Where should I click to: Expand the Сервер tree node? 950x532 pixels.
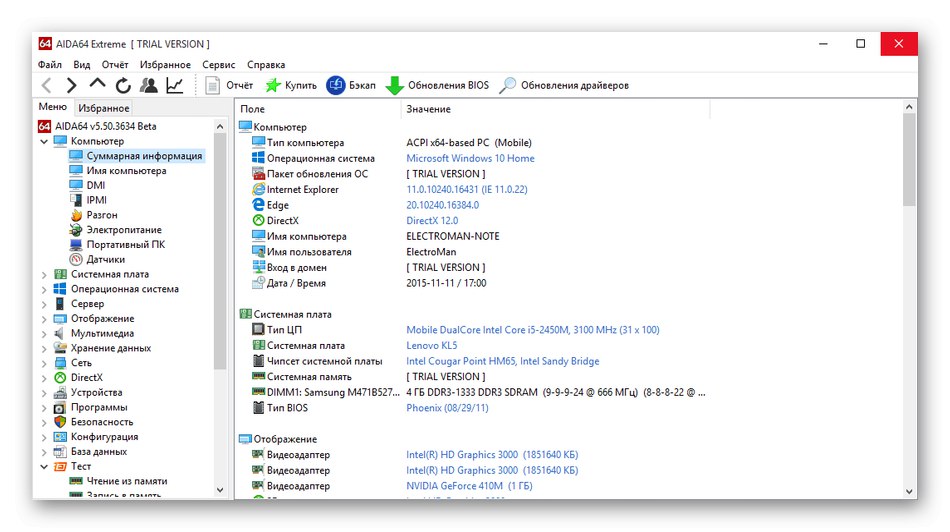(x=44, y=304)
